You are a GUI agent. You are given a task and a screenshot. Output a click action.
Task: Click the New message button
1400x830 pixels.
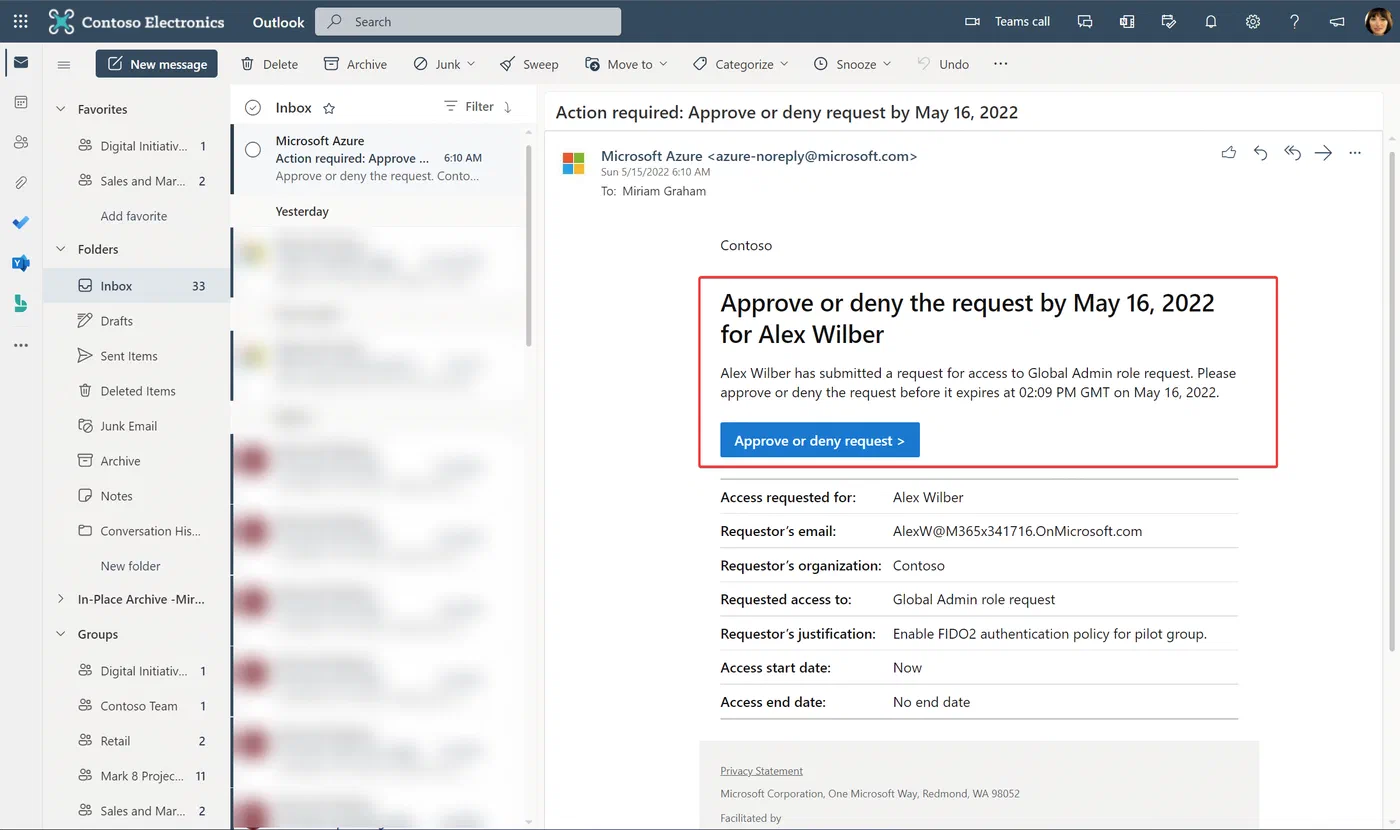157,64
